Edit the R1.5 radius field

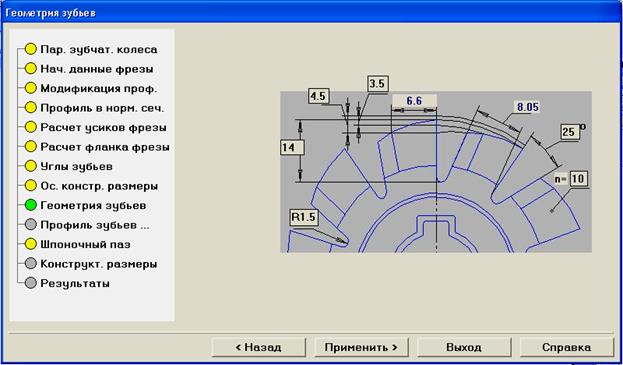click(304, 218)
